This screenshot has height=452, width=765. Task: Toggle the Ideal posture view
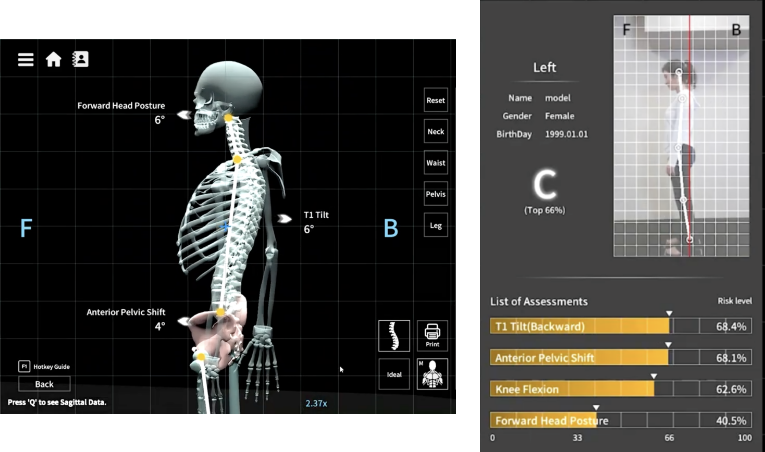394,373
